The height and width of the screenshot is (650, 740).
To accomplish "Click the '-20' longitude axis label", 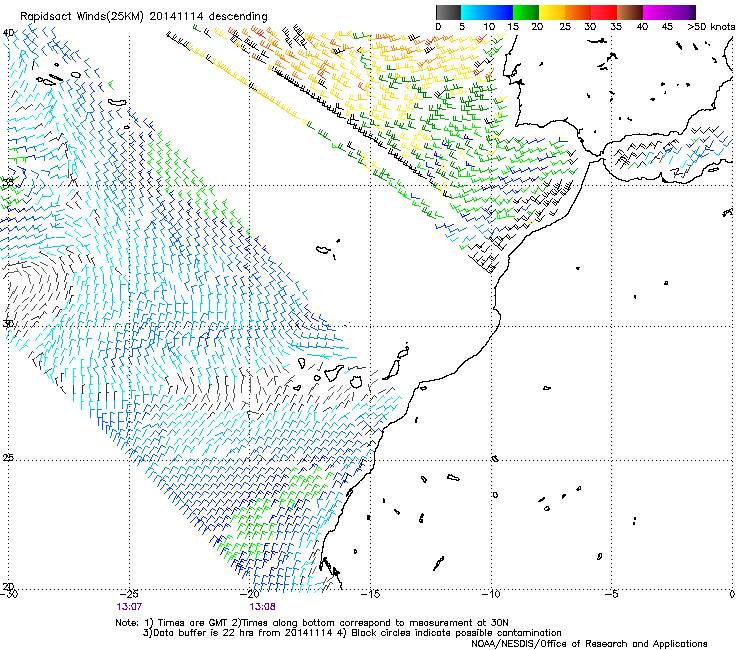I will click(250, 594).
